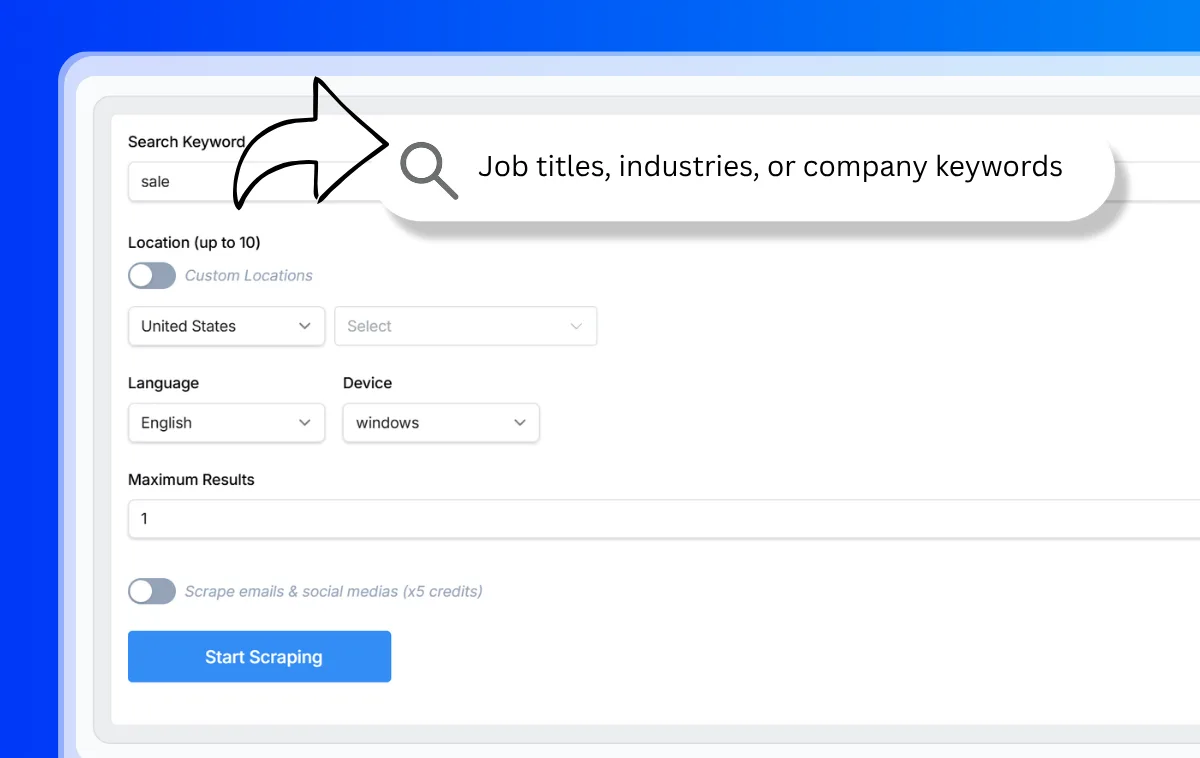
Task: Click the Location (up to 10) label
Action: [x=194, y=242]
